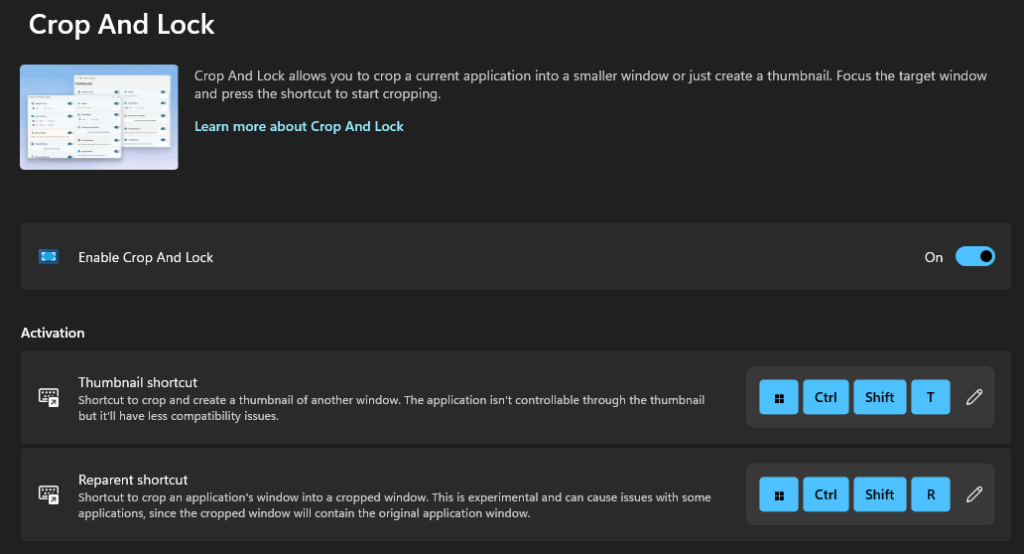This screenshot has width=1024, height=554.
Task: Click the Thumbnail shortcut keyboard icon
Action: pos(48,397)
